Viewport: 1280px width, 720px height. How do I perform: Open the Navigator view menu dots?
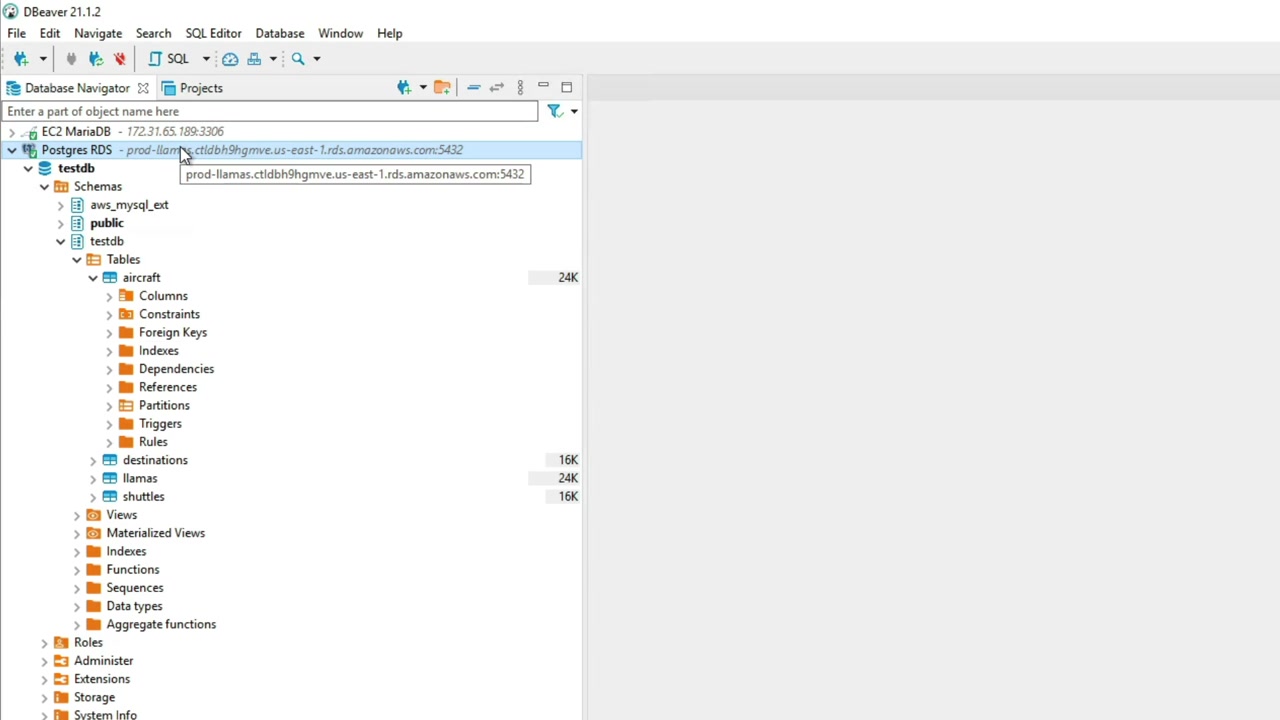[520, 88]
